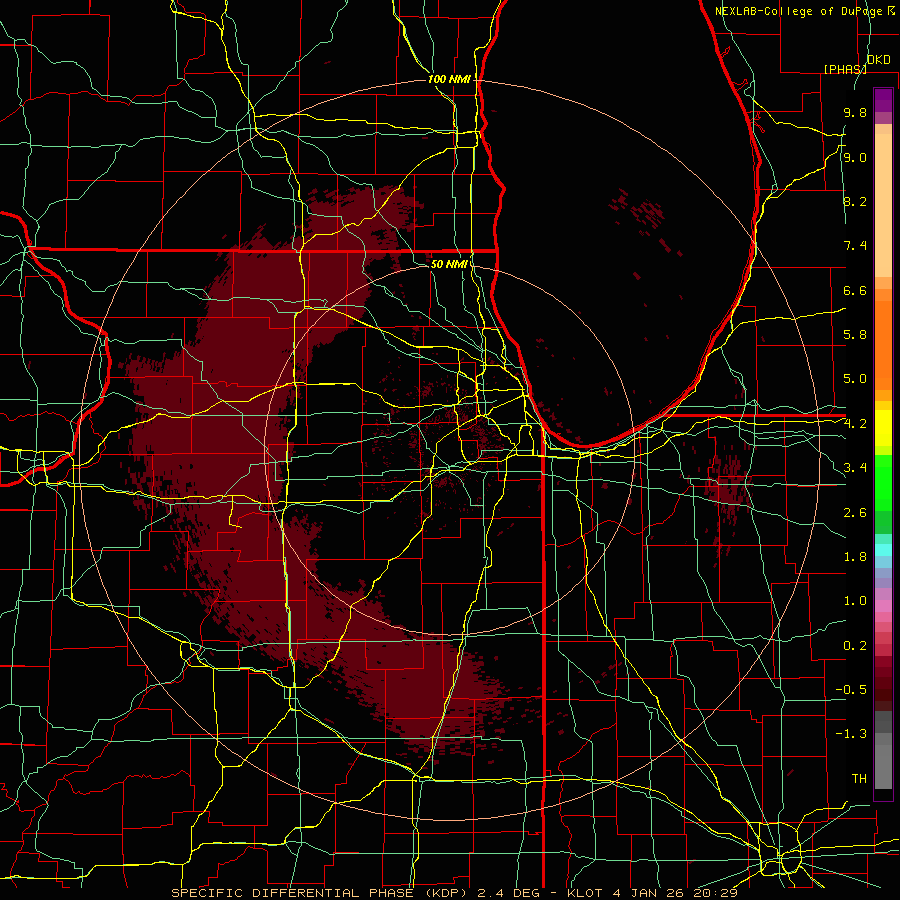This screenshot has height=900, width=900.
Task: Select the orange segment of the color bar
Action: click(883, 344)
